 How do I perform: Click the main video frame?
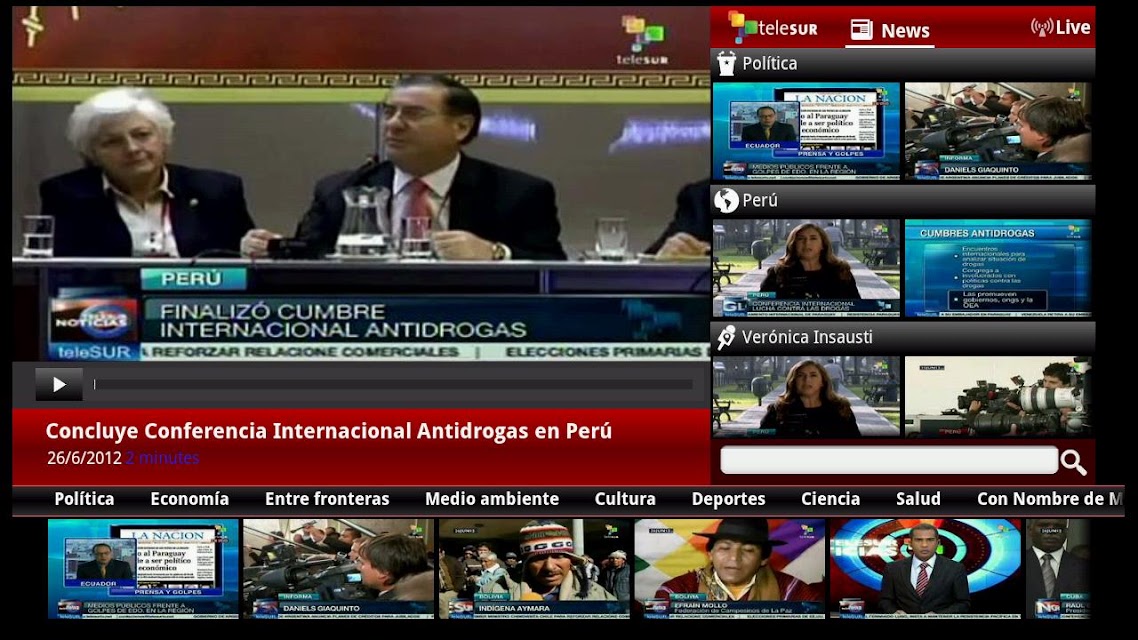(x=361, y=184)
